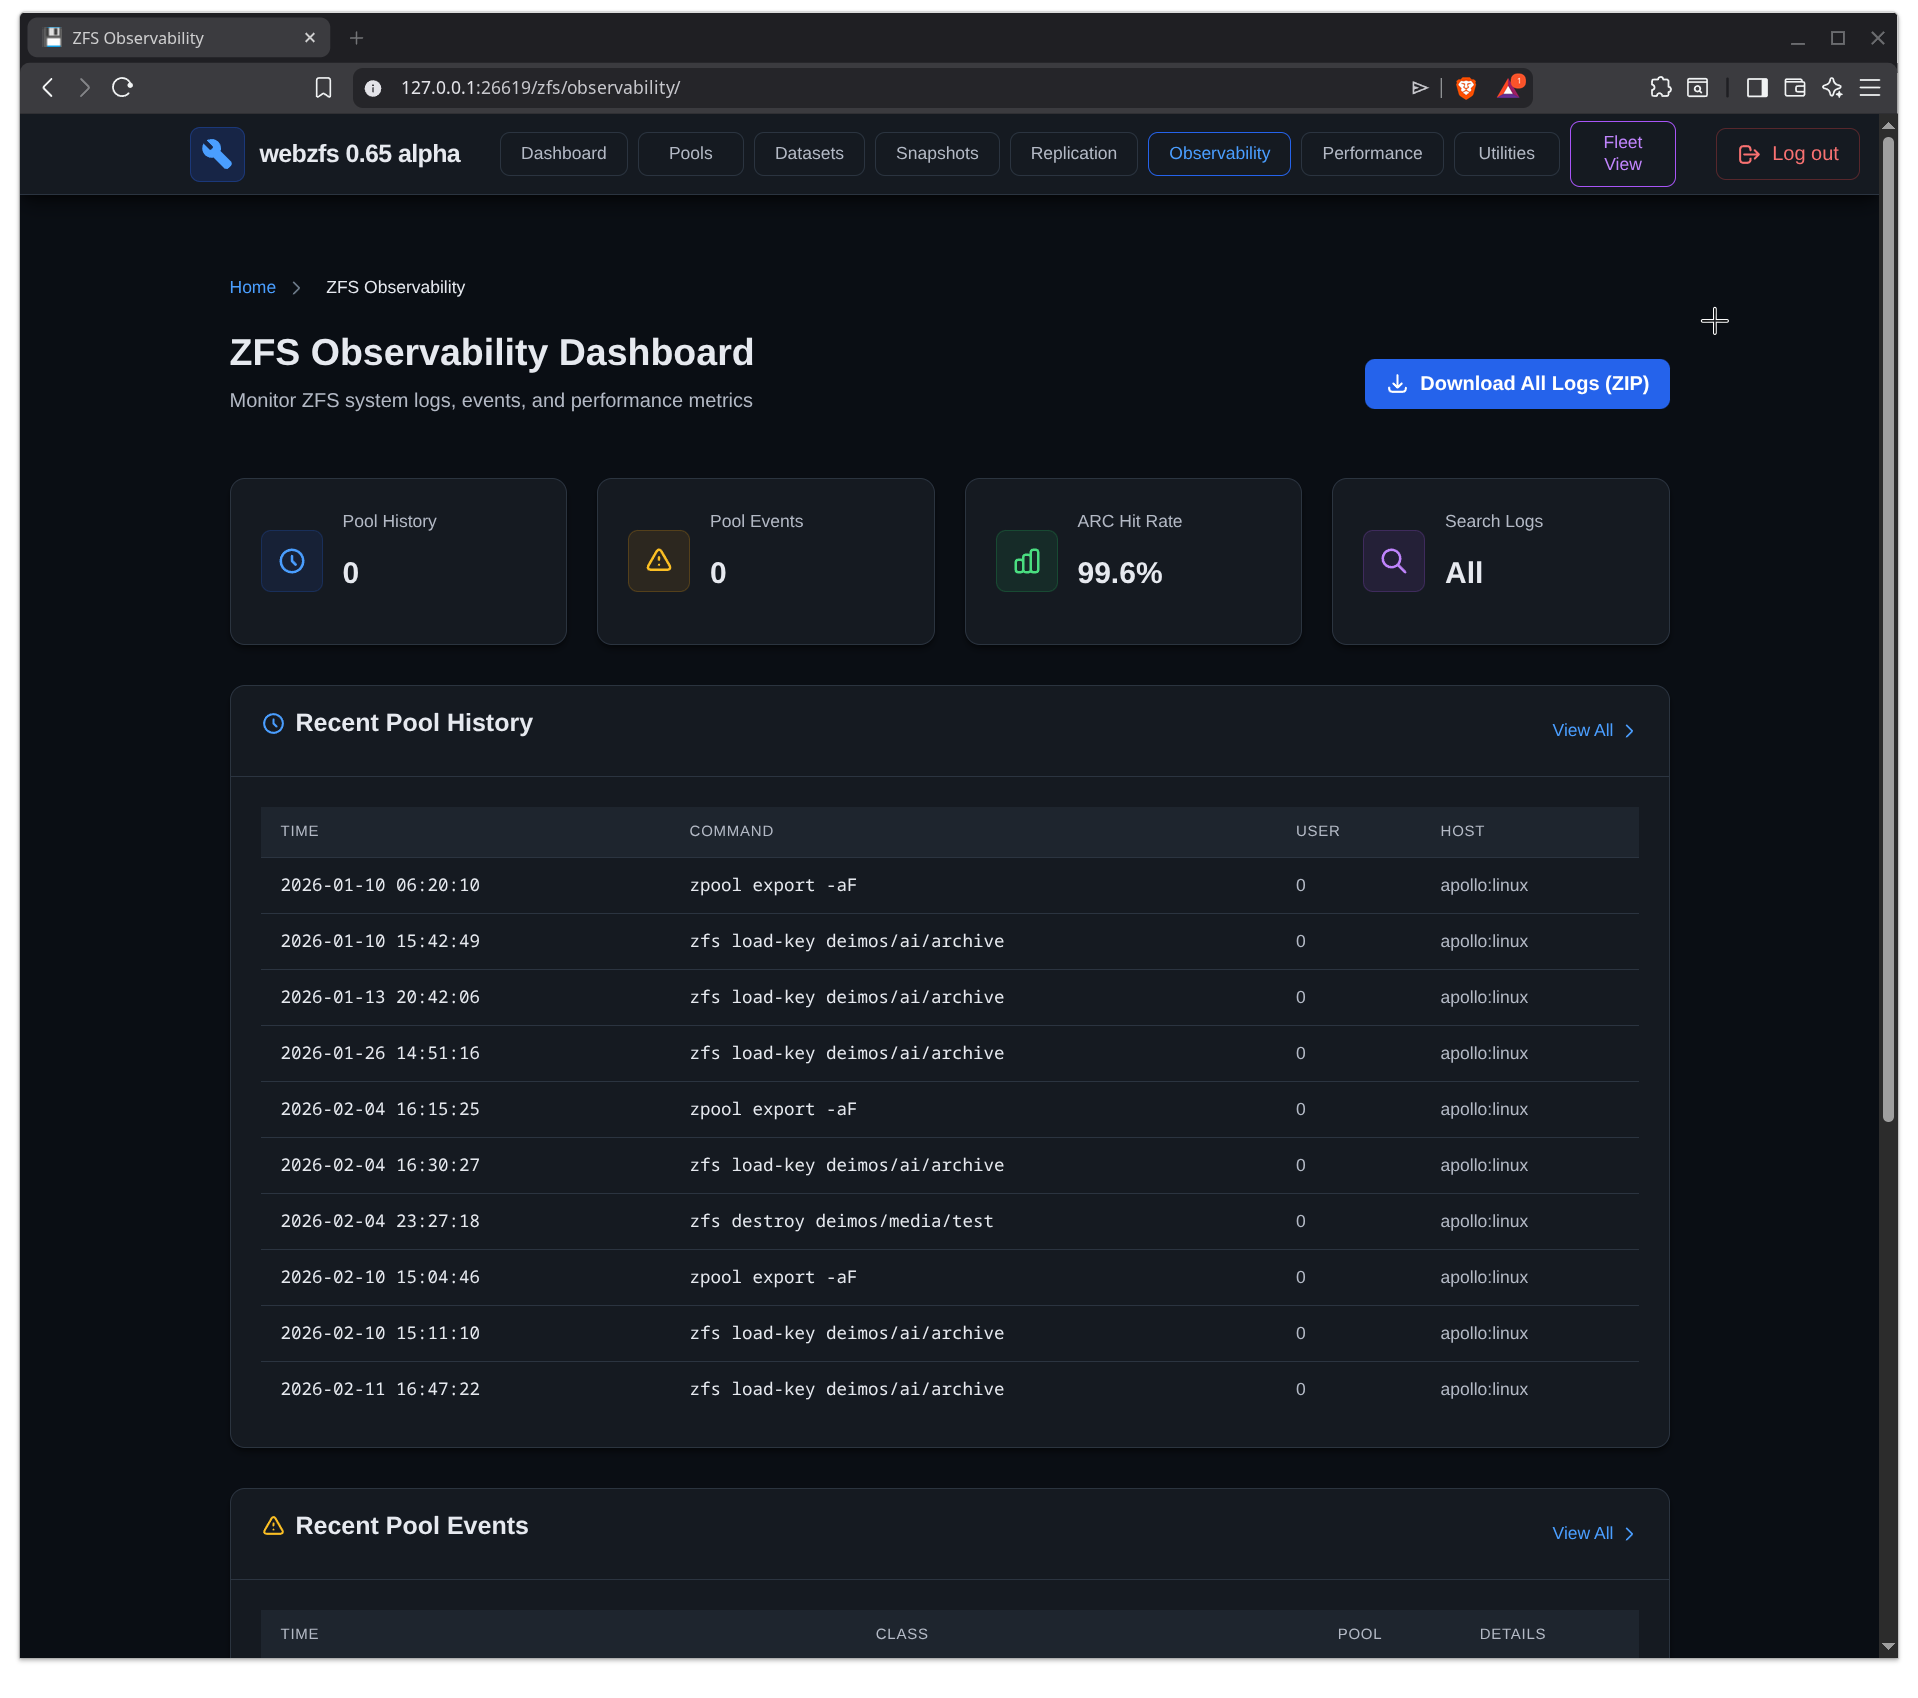Click the Recent Pool History clock icon
The width and height of the screenshot is (1918, 1698).
(x=273, y=723)
